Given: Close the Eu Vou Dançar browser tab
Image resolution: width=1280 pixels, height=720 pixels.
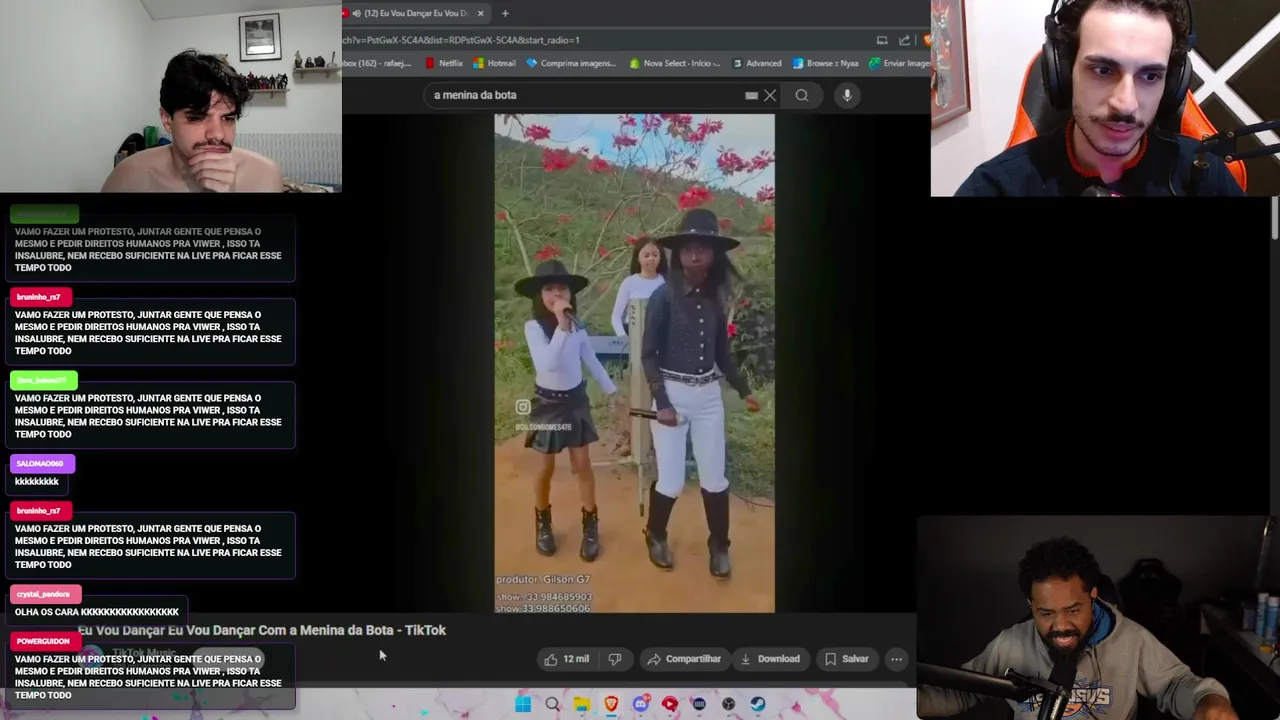Looking at the screenshot, I should point(480,13).
